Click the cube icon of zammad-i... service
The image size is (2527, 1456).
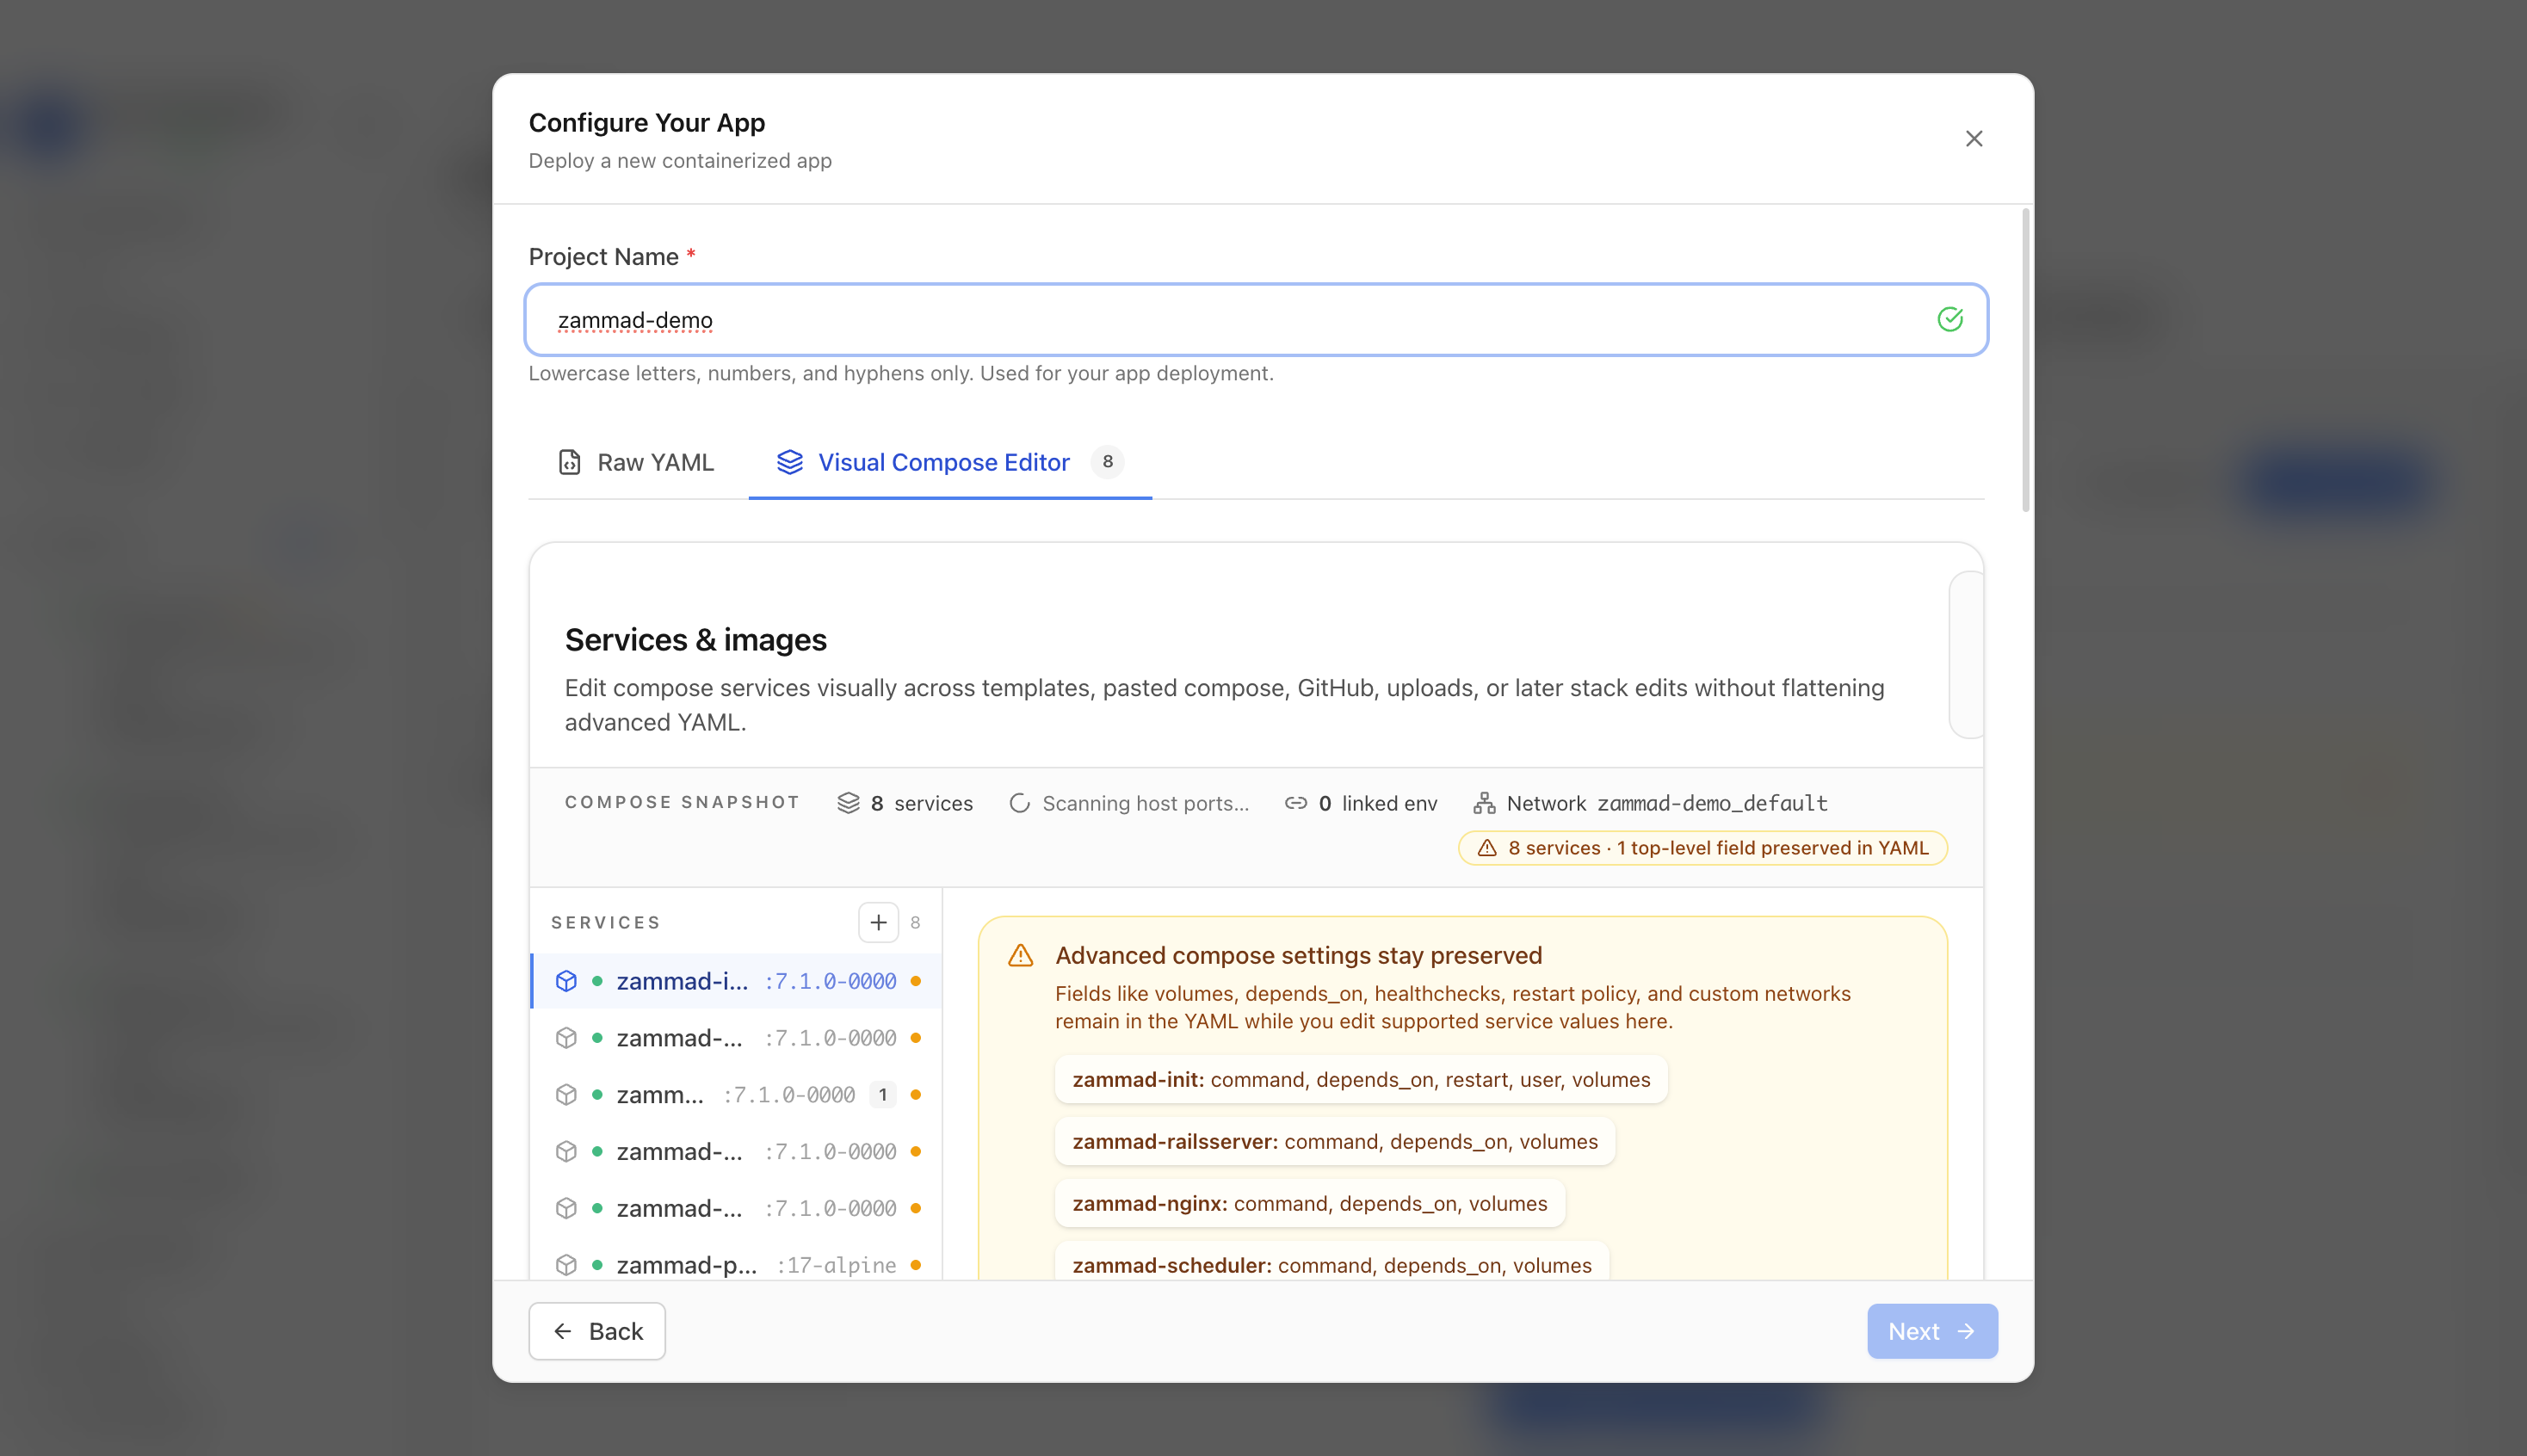click(566, 981)
